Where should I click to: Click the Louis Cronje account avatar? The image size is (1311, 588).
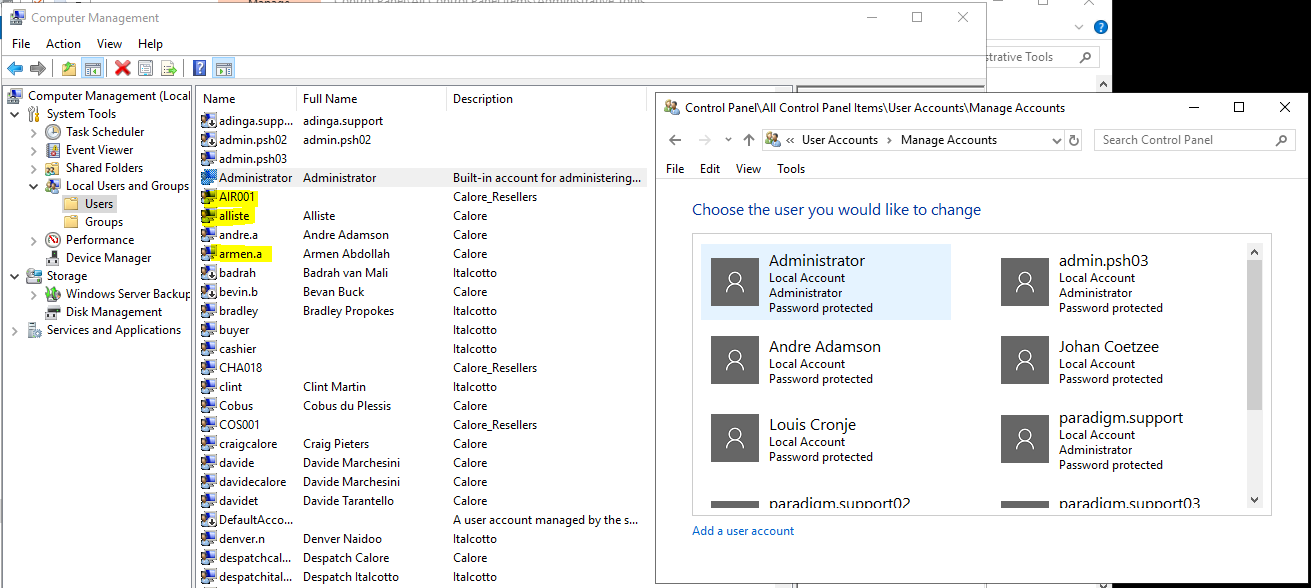(x=735, y=437)
